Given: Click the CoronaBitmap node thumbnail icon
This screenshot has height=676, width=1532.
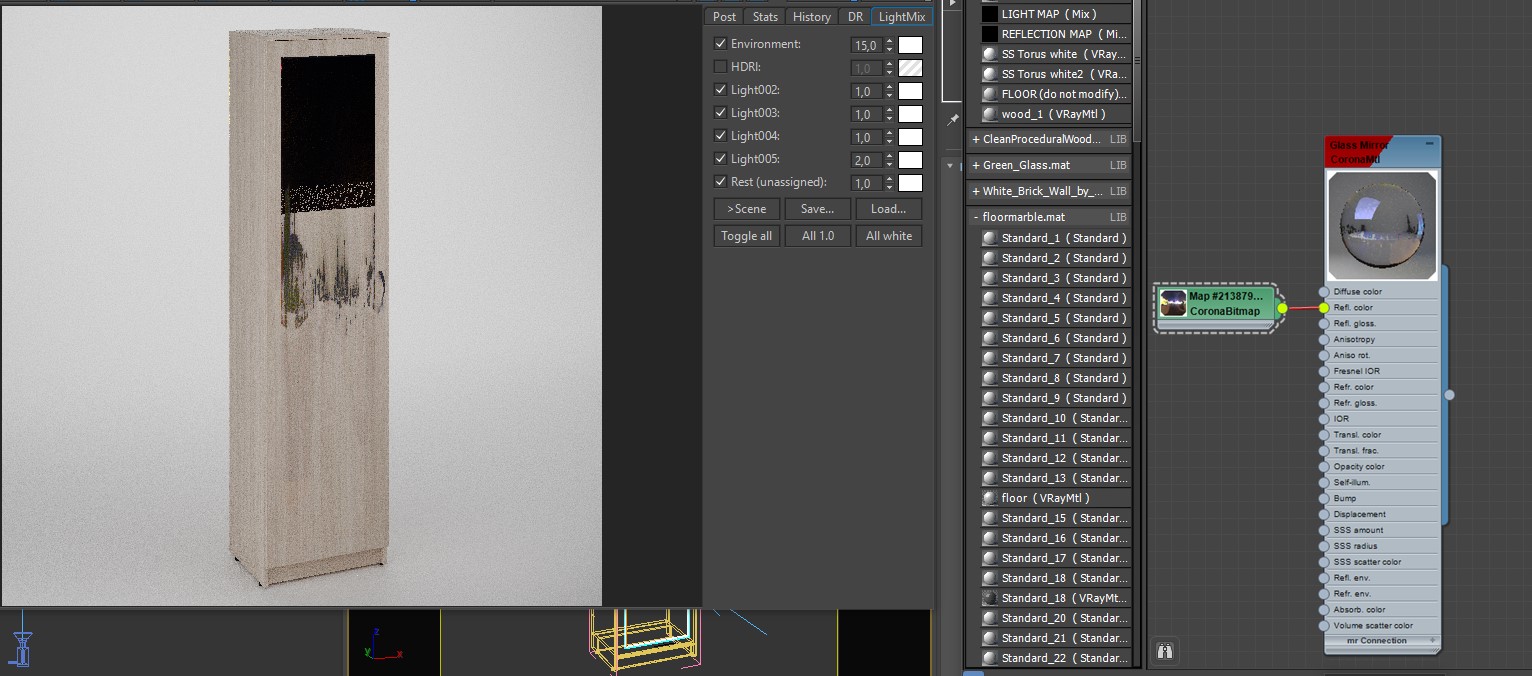Looking at the screenshot, I should tap(1173, 304).
